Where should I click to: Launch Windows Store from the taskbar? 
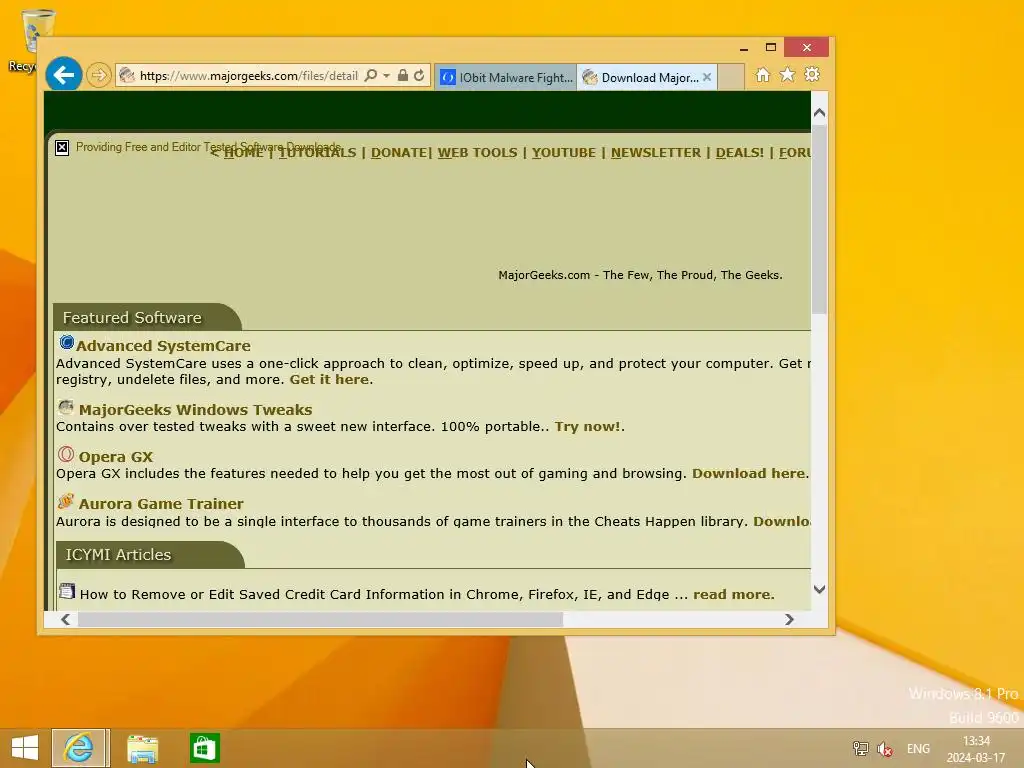tap(204, 748)
